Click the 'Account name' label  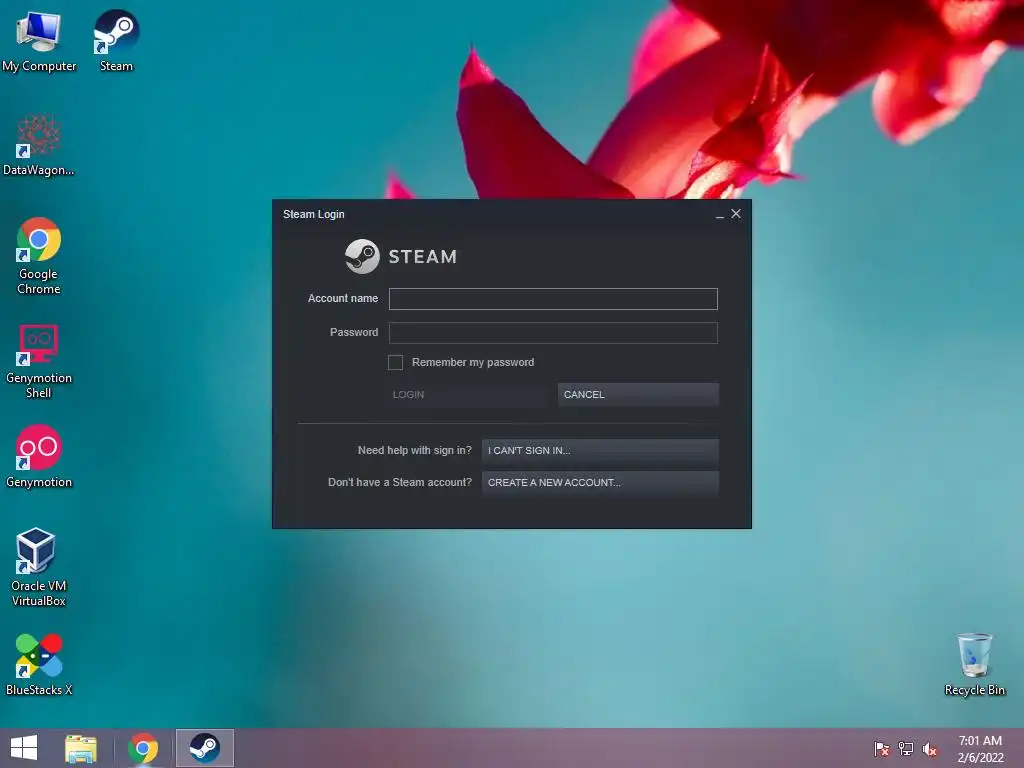[x=343, y=298]
